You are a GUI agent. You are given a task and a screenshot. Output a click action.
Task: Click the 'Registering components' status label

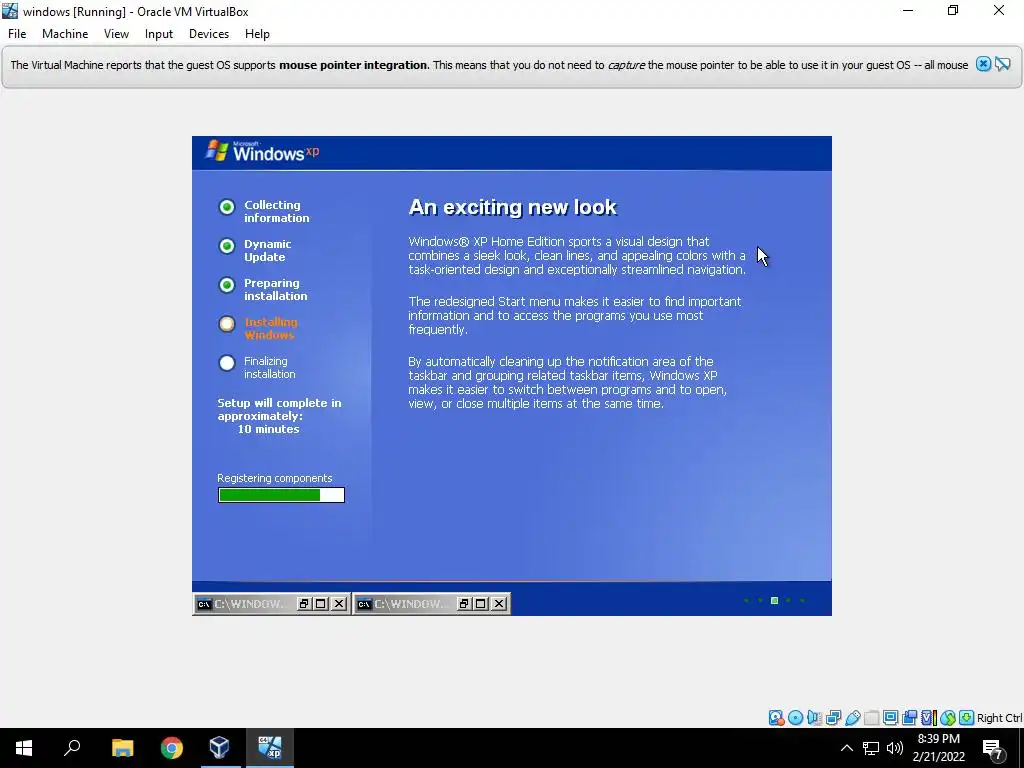275,478
